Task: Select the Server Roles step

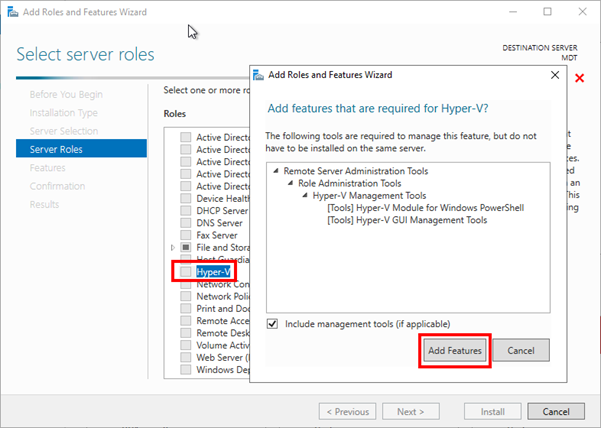Action: point(81,149)
